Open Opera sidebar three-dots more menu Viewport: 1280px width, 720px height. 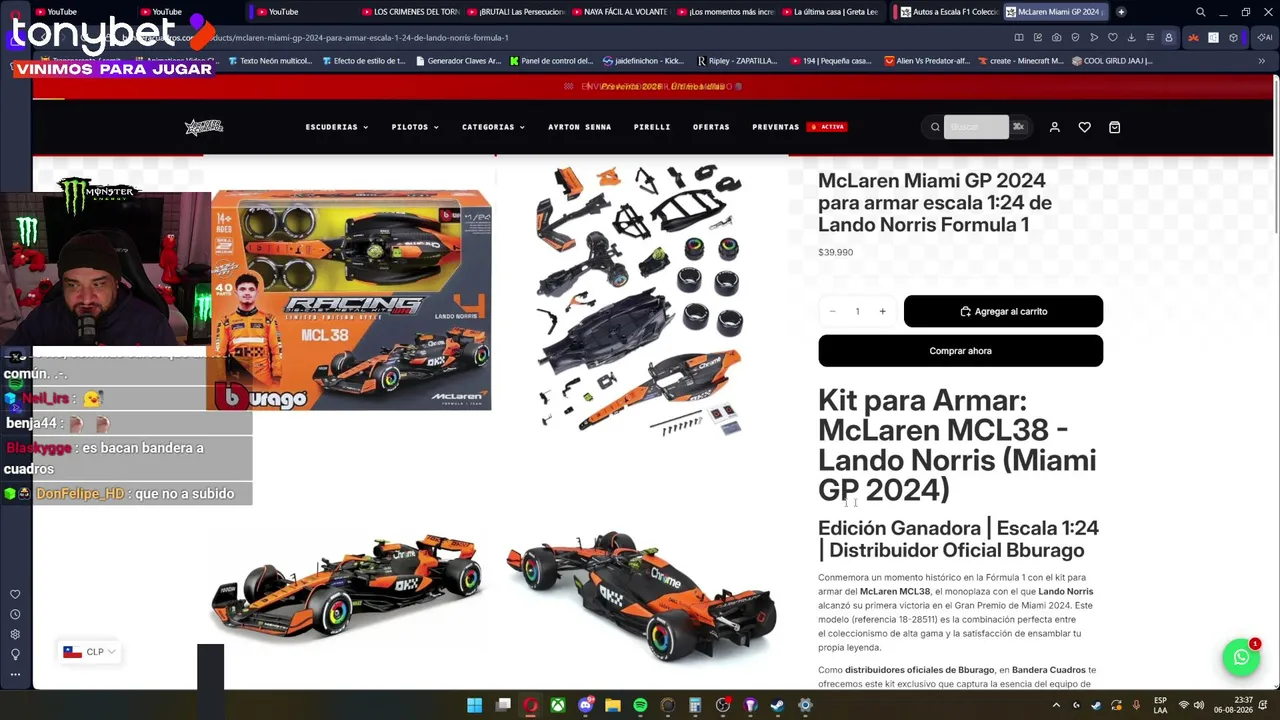coord(15,674)
